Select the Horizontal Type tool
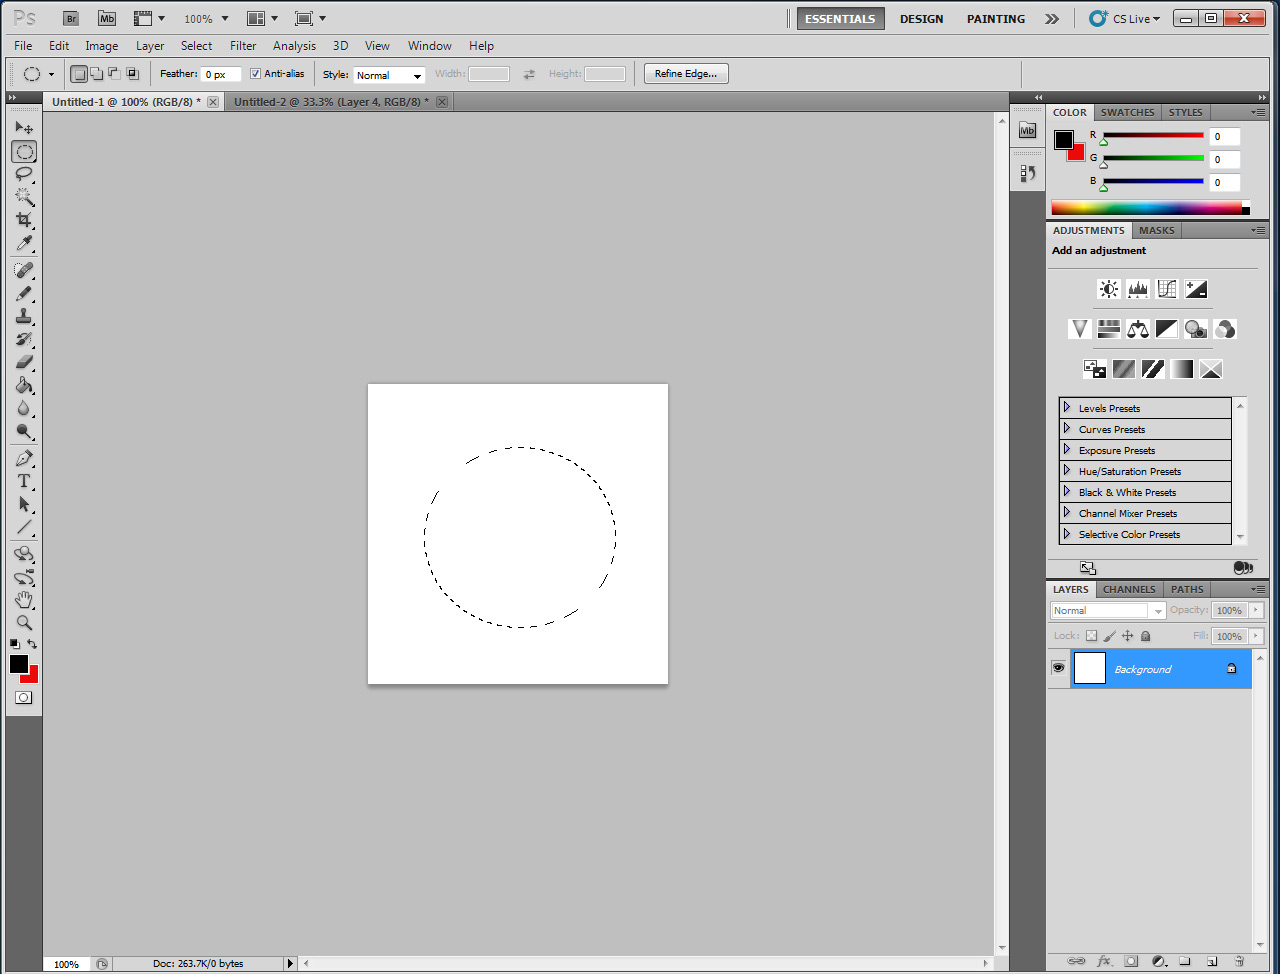This screenshot has width=1280, height=974. click(24, 481)
